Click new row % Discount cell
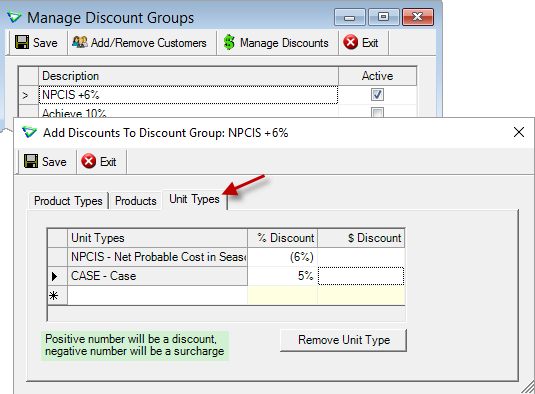This screenshot has height=394, width=535. coord(283,295)
